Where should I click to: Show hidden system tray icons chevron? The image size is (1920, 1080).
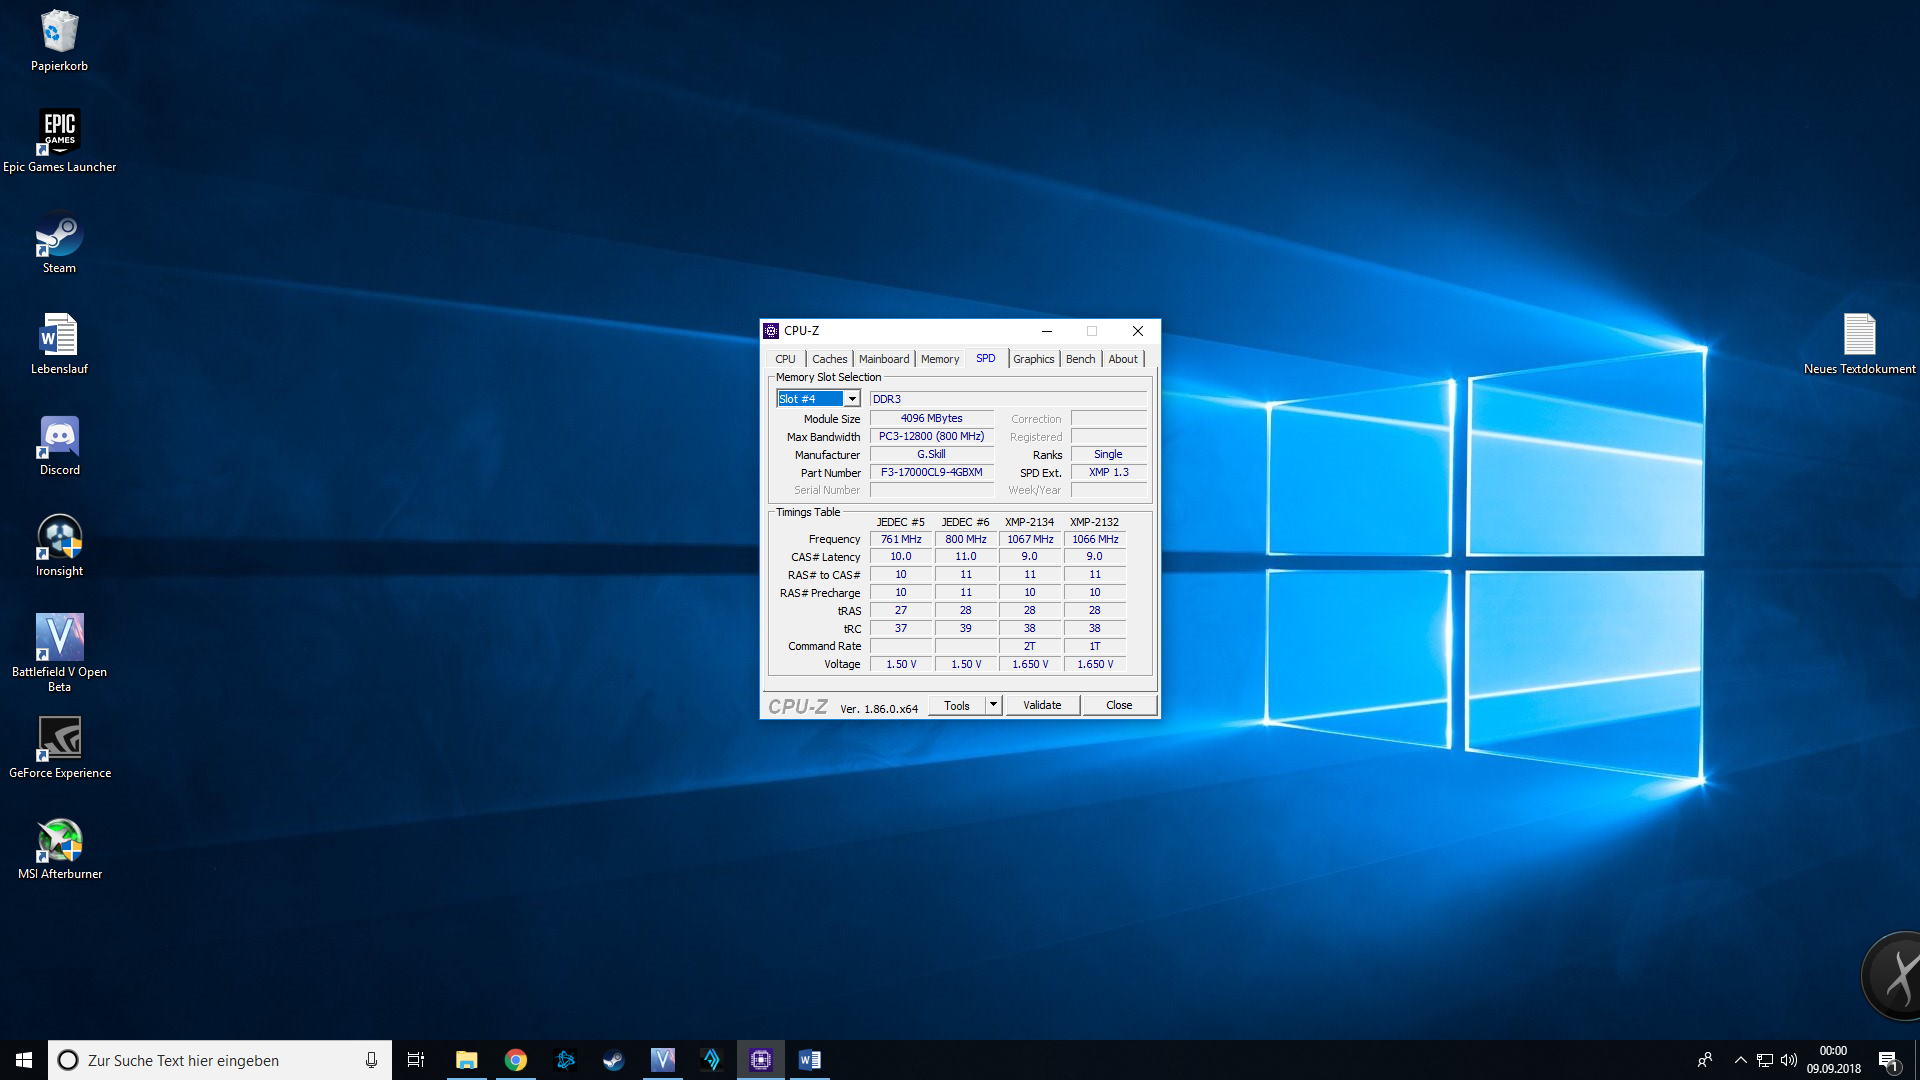click(1740, 1060)
